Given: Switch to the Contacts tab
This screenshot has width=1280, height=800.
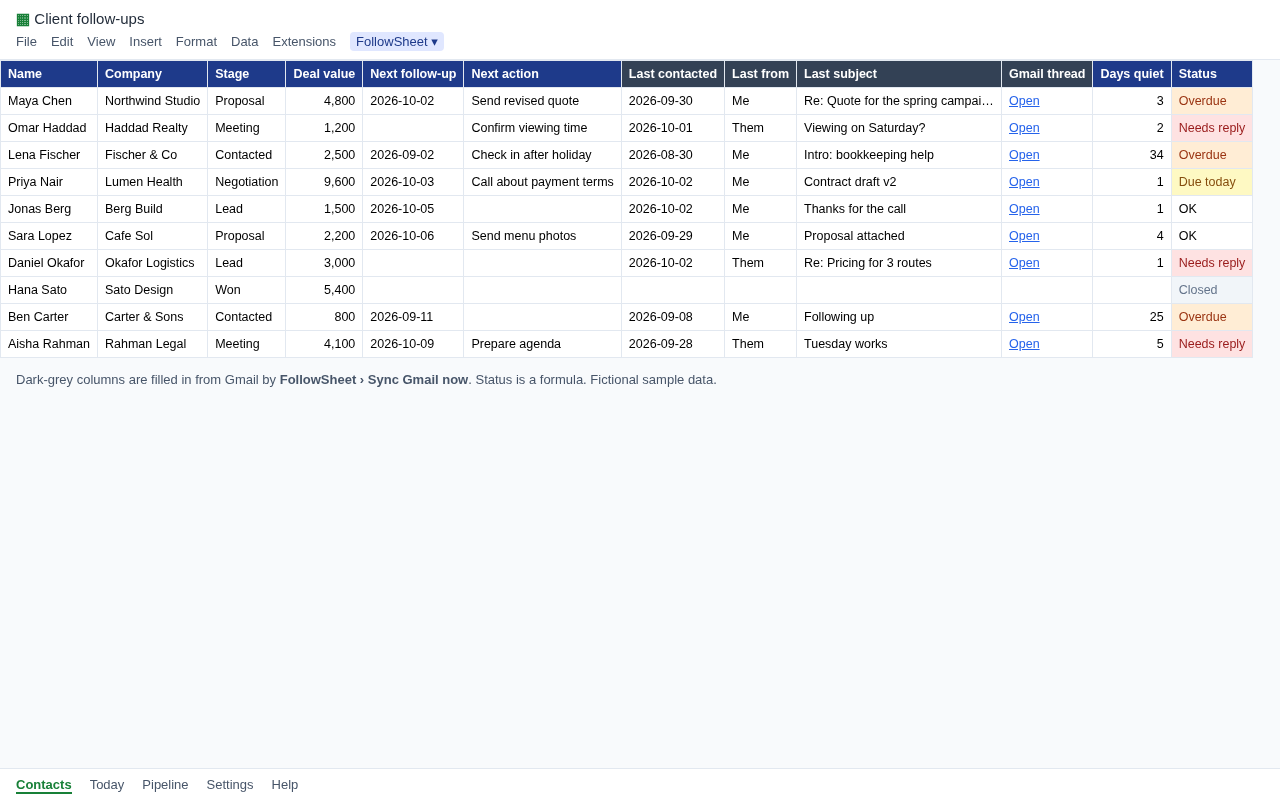Looking at the screenshot, I should pyautogui.click(x=44, y=785).
